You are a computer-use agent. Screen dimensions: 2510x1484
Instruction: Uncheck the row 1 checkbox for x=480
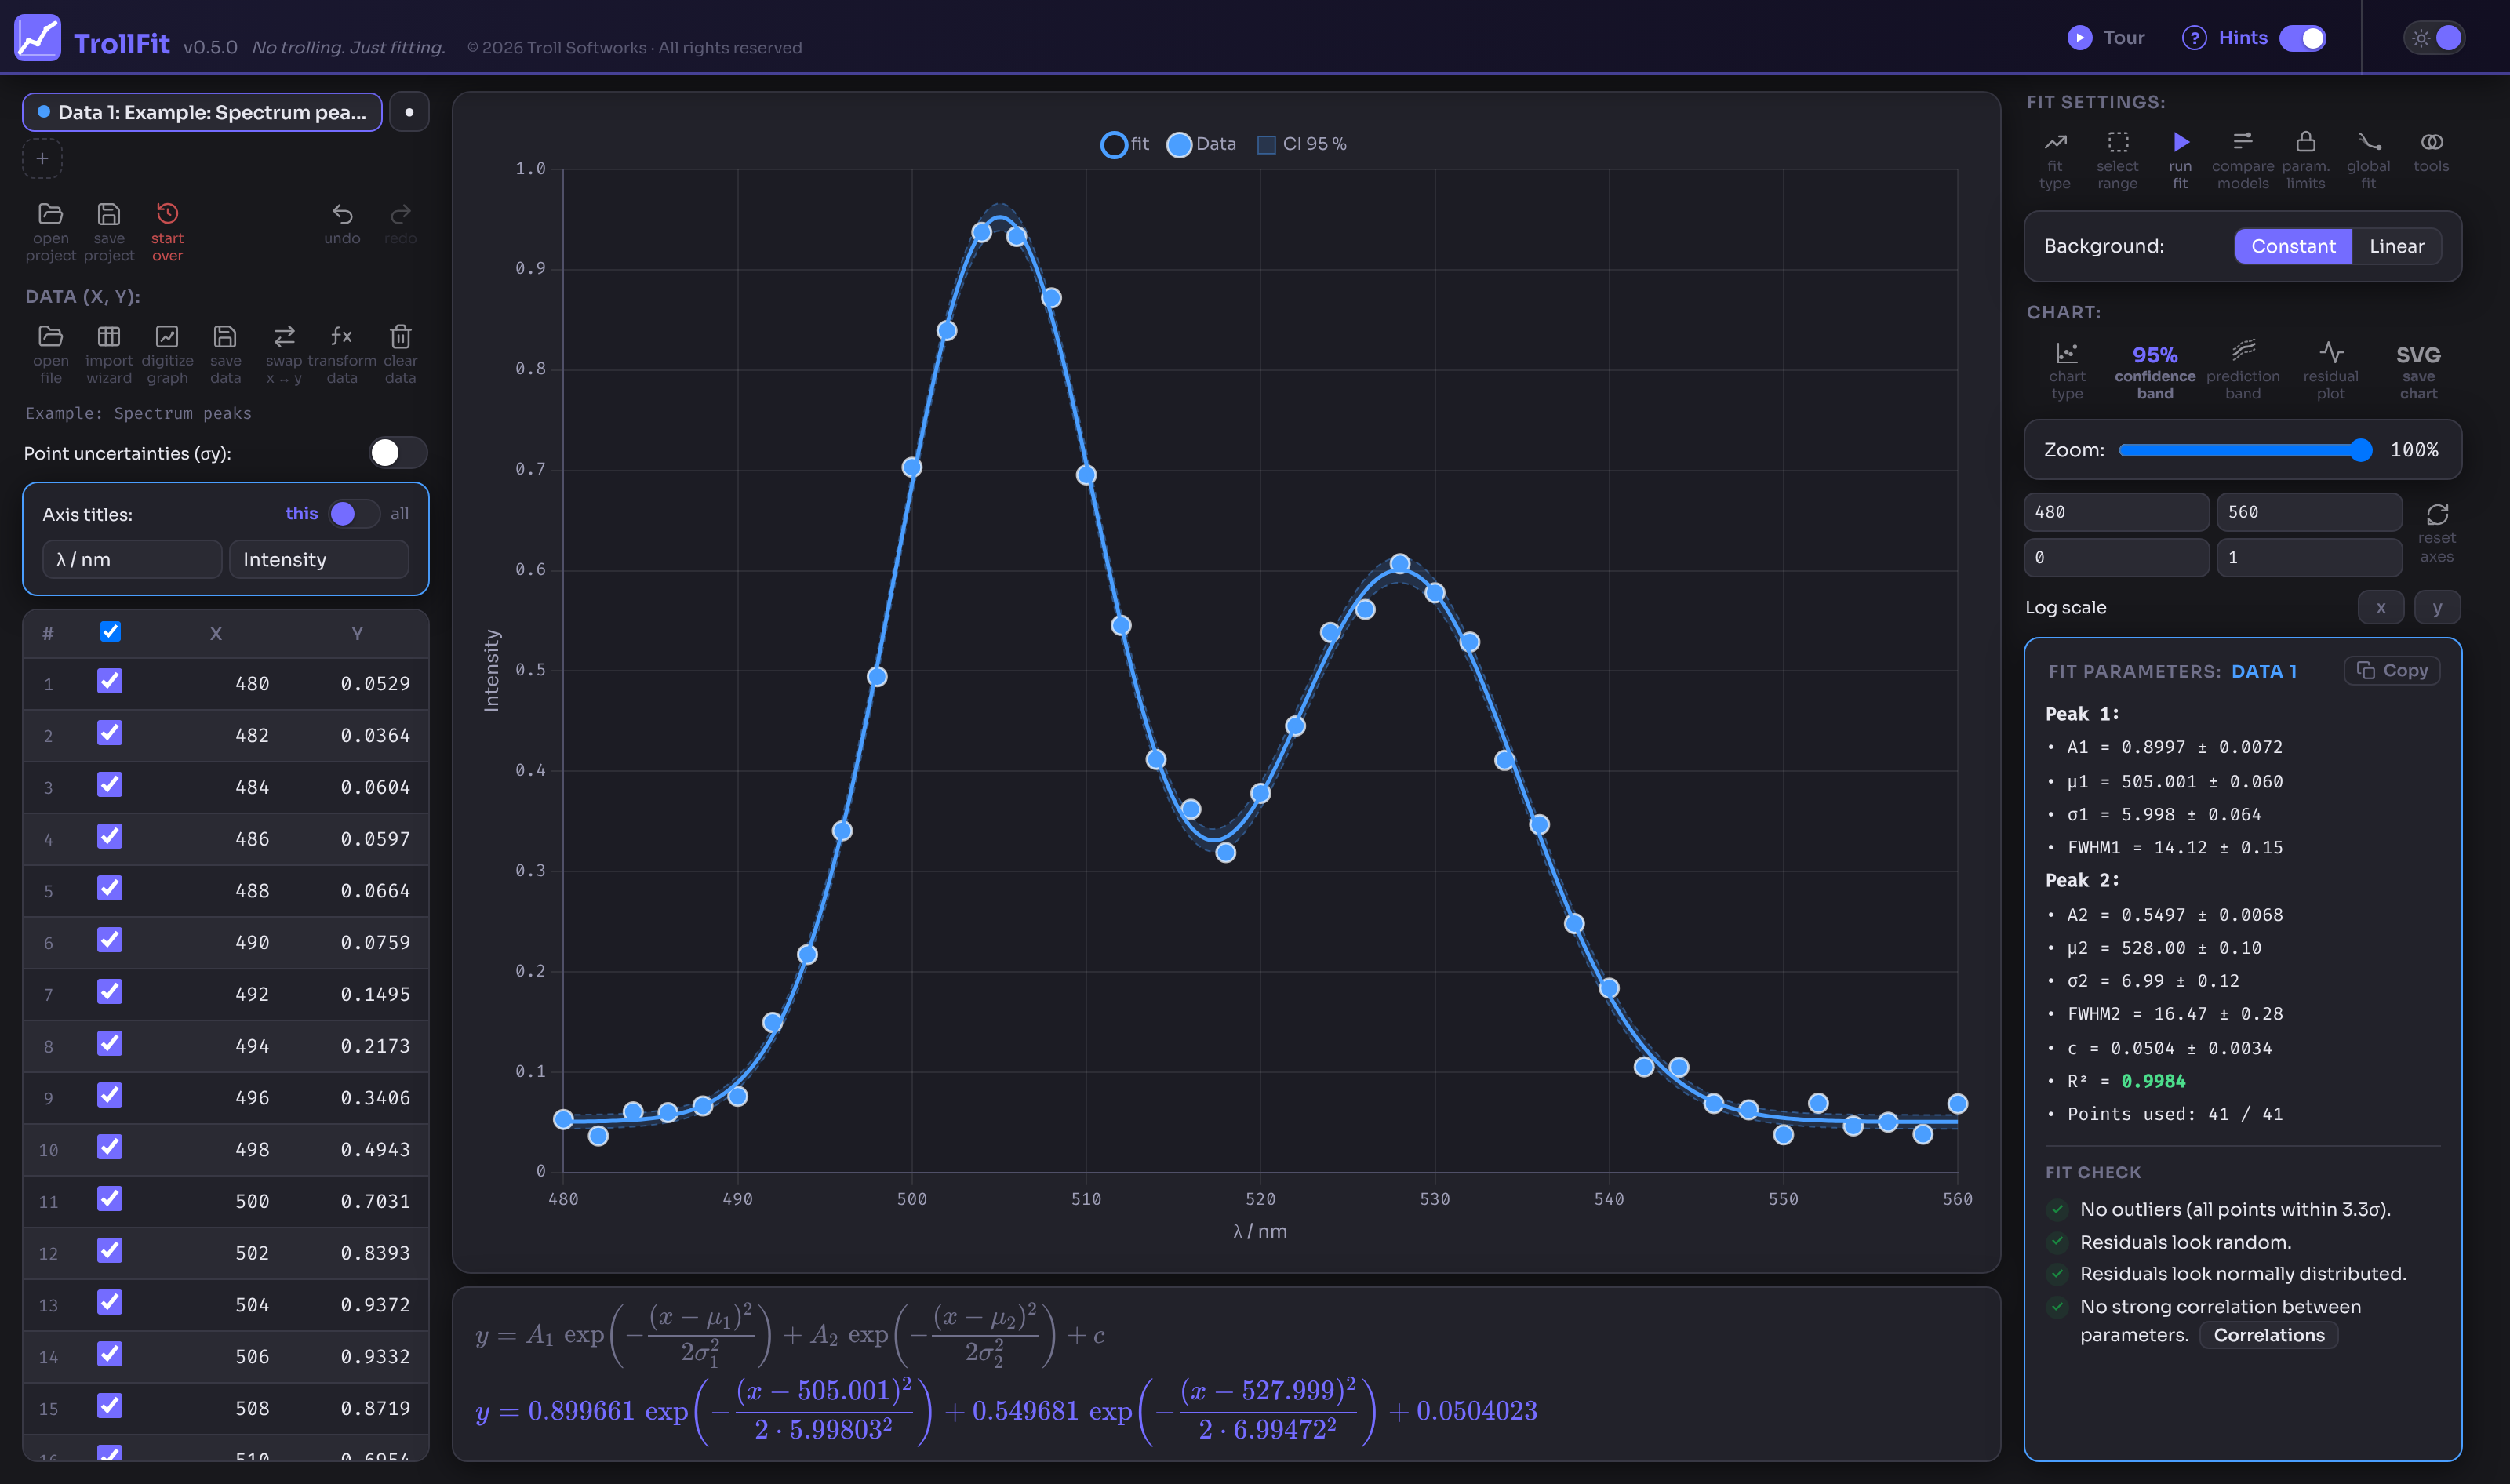[110, 682]
